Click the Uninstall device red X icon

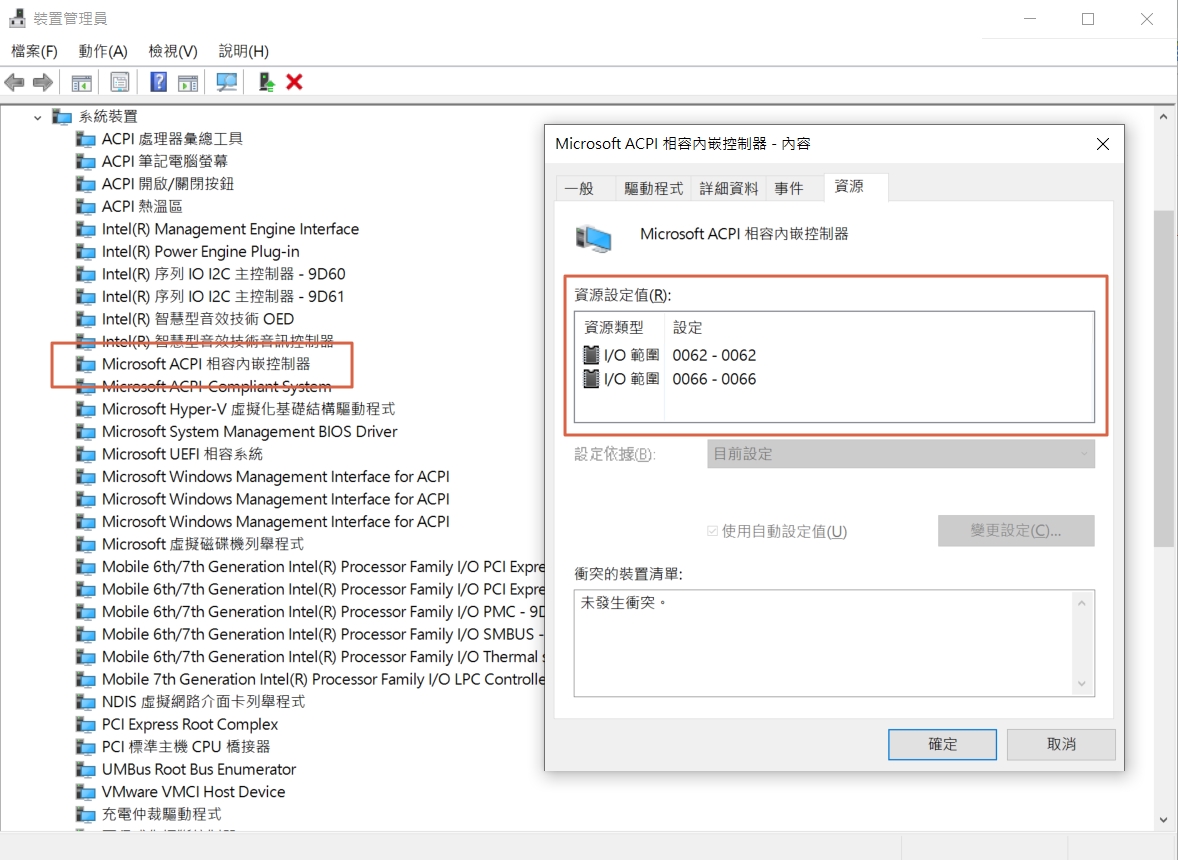point(295,81)
